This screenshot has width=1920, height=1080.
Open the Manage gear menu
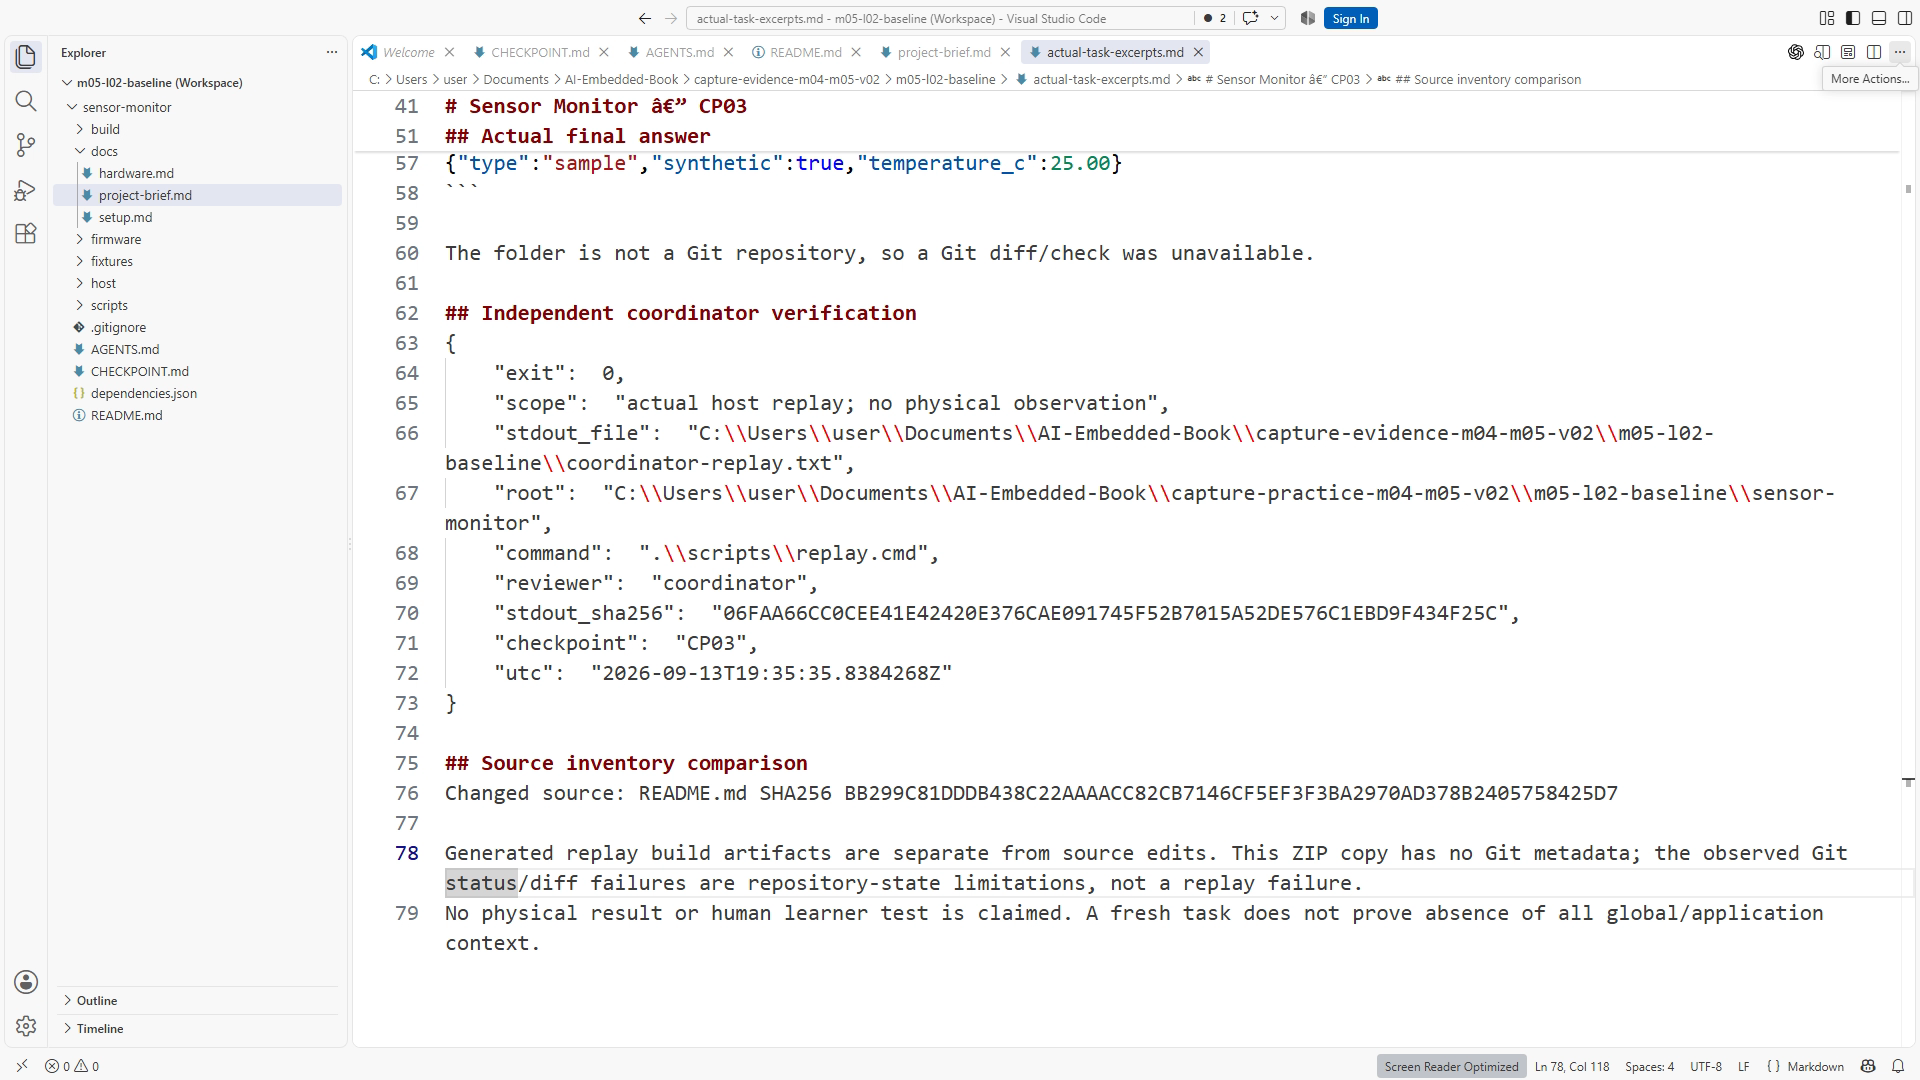click(26, 1026)
